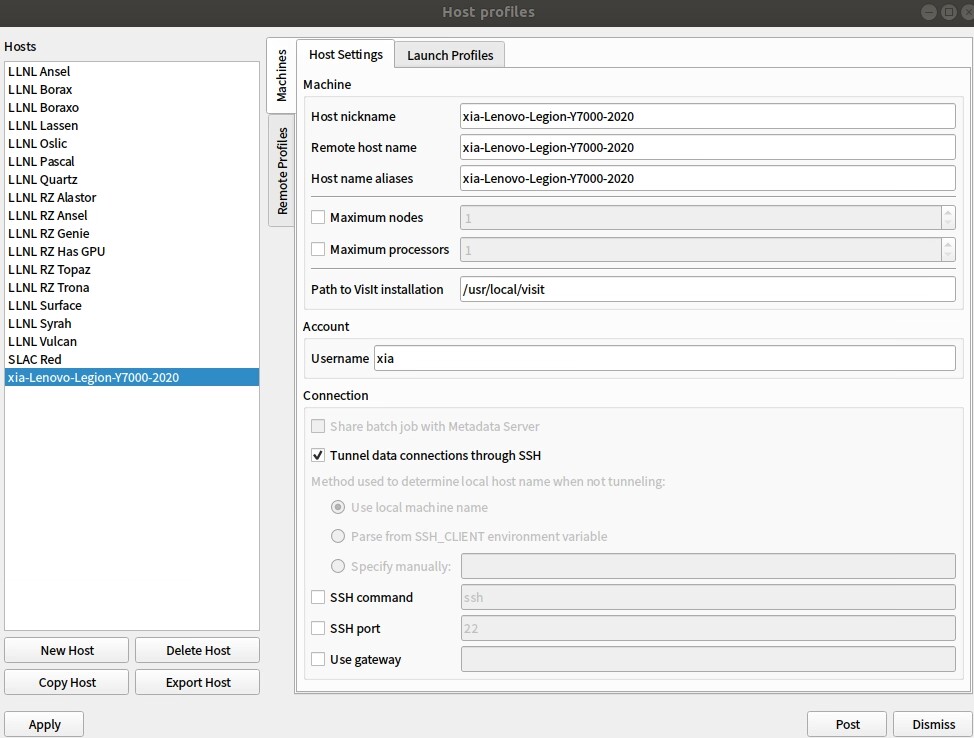The width and height of the screenshot is (974, 738).
Task: Enable the SSH port option
Action: (317, 628)
